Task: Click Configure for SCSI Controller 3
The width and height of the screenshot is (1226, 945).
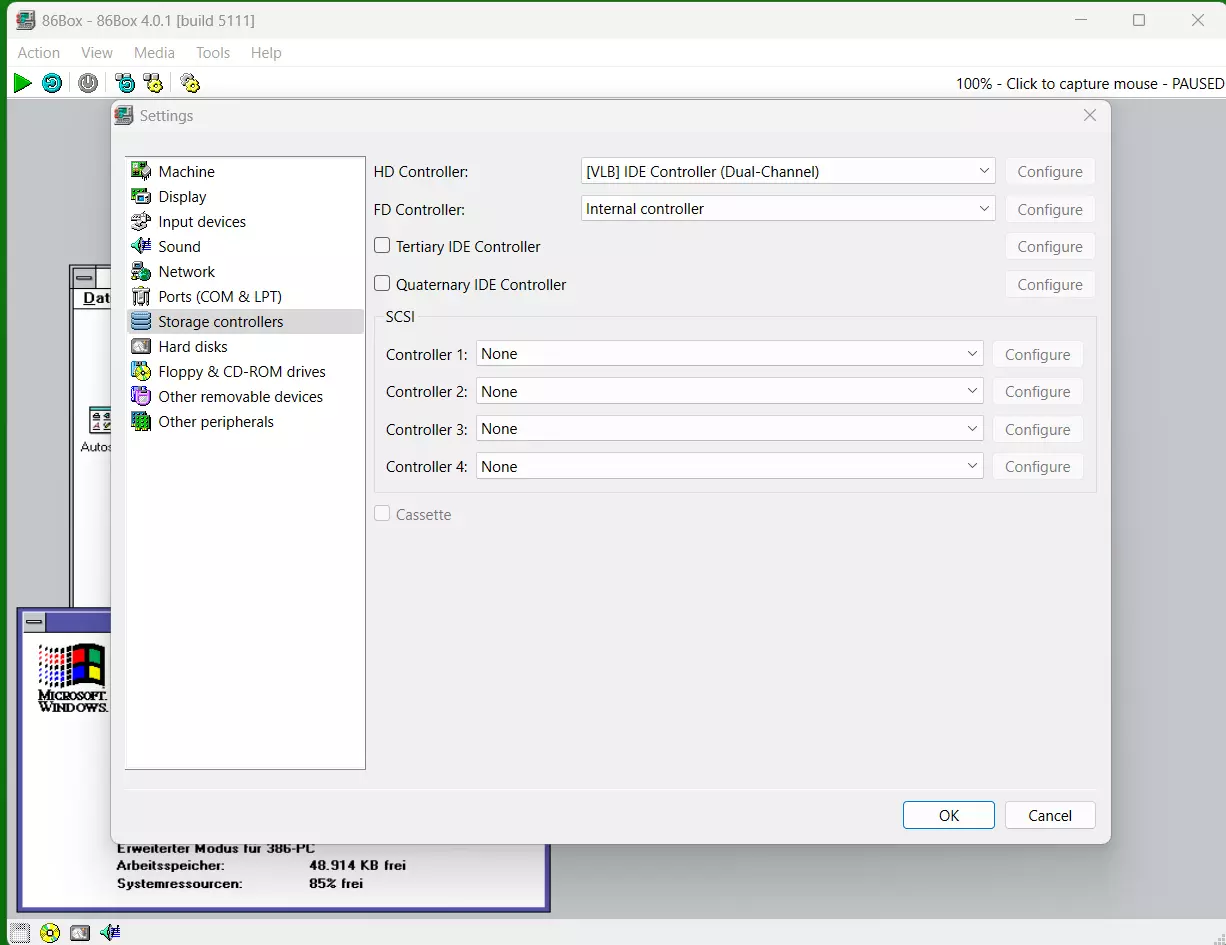Action: tap(1038, 429)
